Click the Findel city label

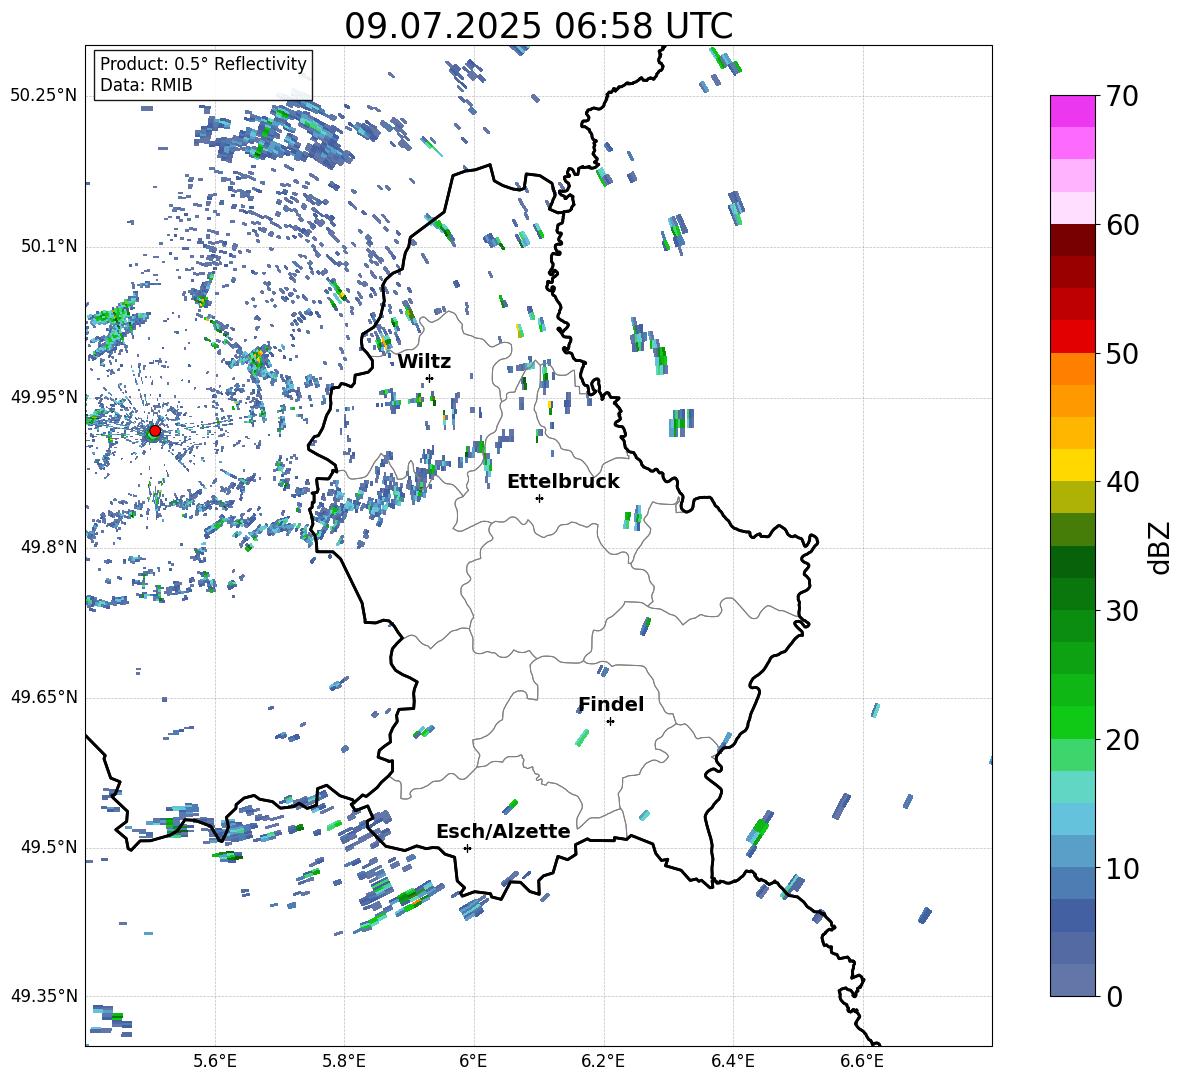tap(611, 704)
